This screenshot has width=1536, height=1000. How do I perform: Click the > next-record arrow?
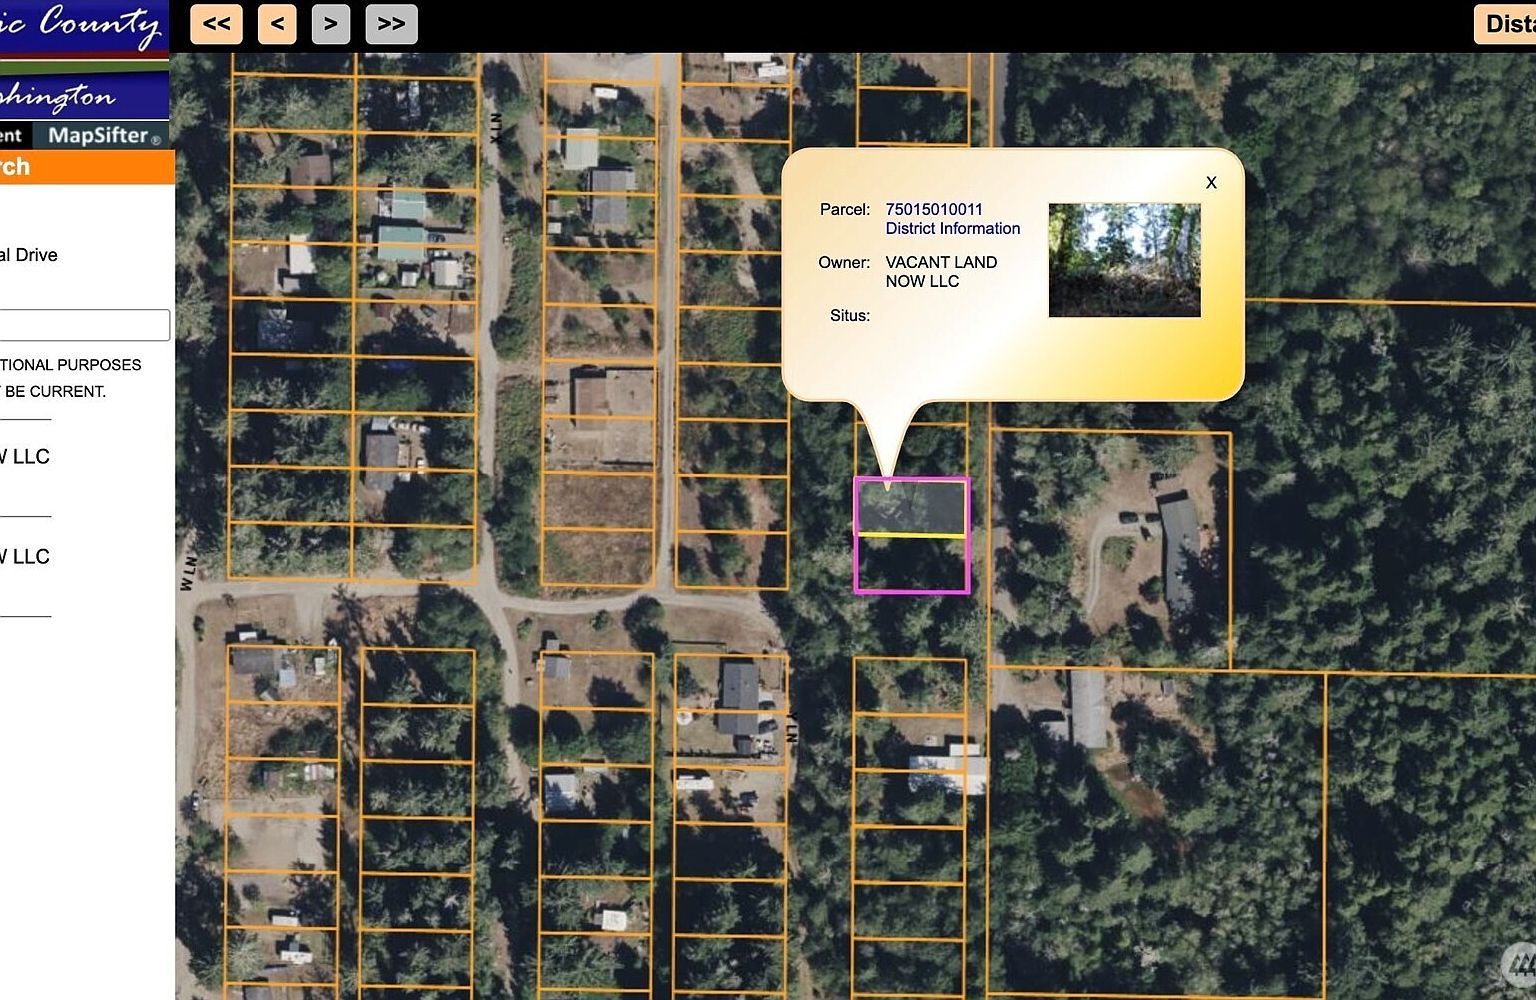tap(331, 23)
